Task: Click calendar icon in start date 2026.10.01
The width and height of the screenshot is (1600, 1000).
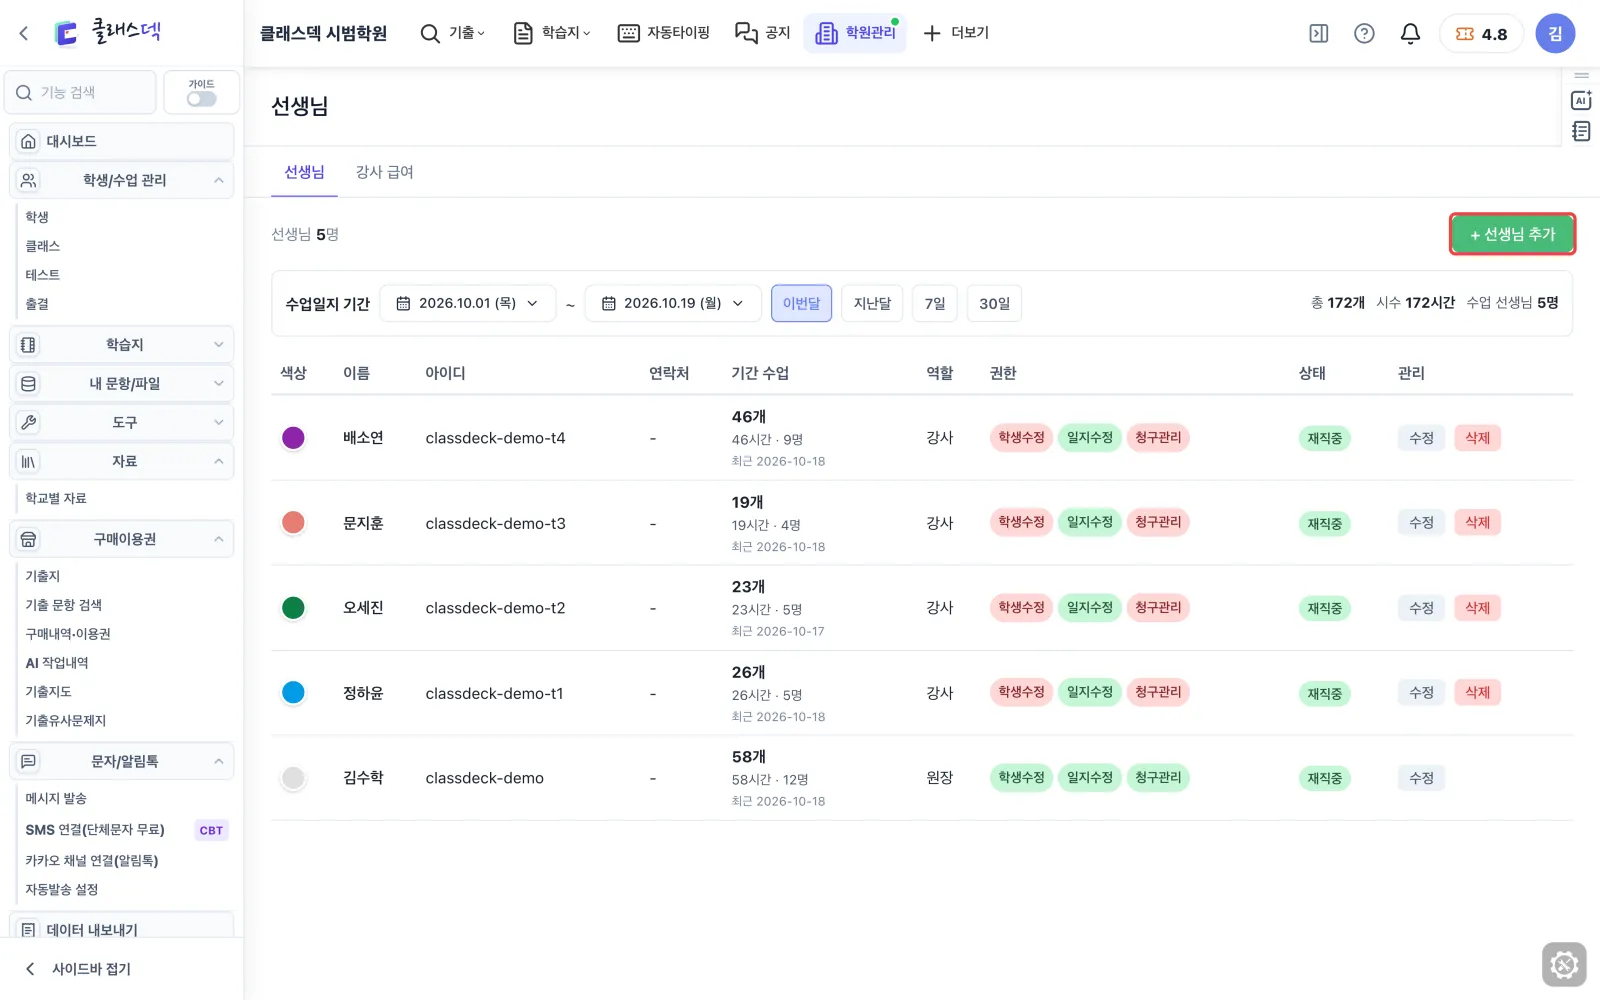Action: pos(403,303)
